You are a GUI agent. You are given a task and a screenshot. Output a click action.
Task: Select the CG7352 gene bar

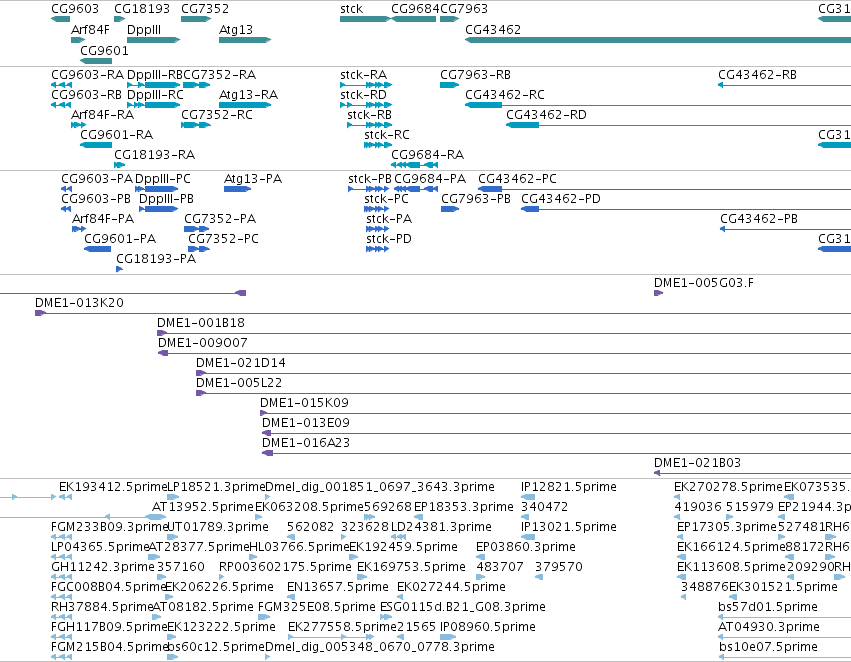[195, 20]
